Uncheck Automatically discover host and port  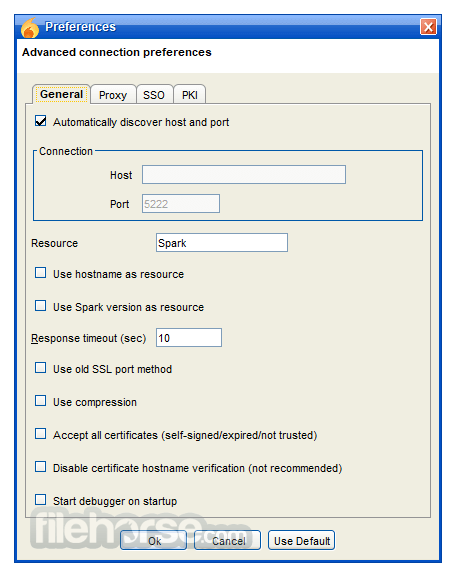click(41, 121)
